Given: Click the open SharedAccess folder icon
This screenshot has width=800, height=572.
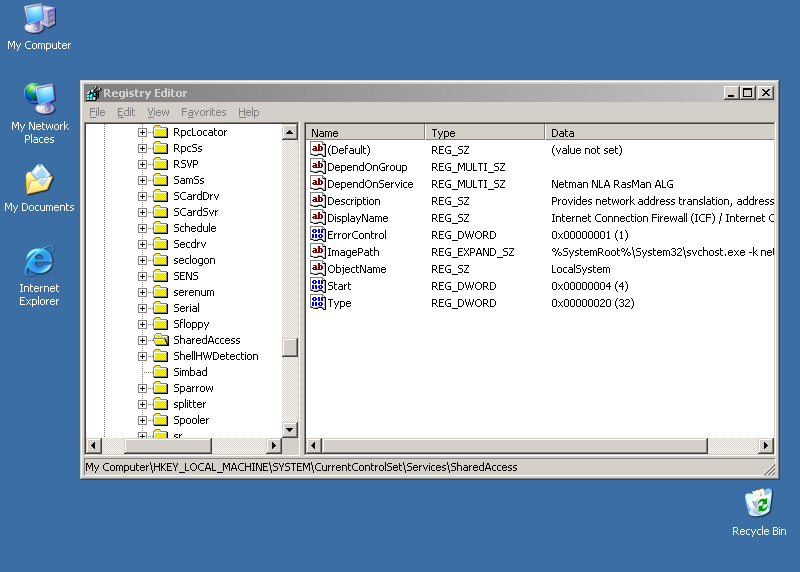Looking at the screenshot, I should 161,340.
